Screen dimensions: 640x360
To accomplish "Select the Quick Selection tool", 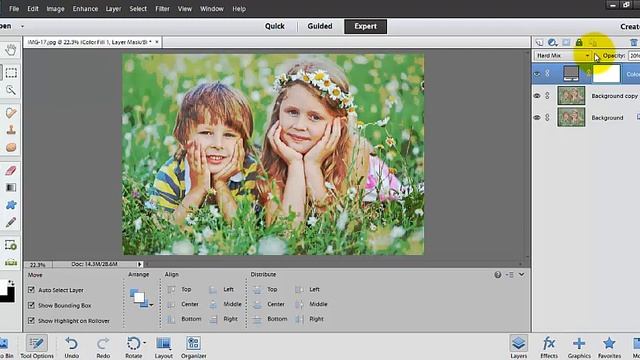I will [x=11, y=90].
